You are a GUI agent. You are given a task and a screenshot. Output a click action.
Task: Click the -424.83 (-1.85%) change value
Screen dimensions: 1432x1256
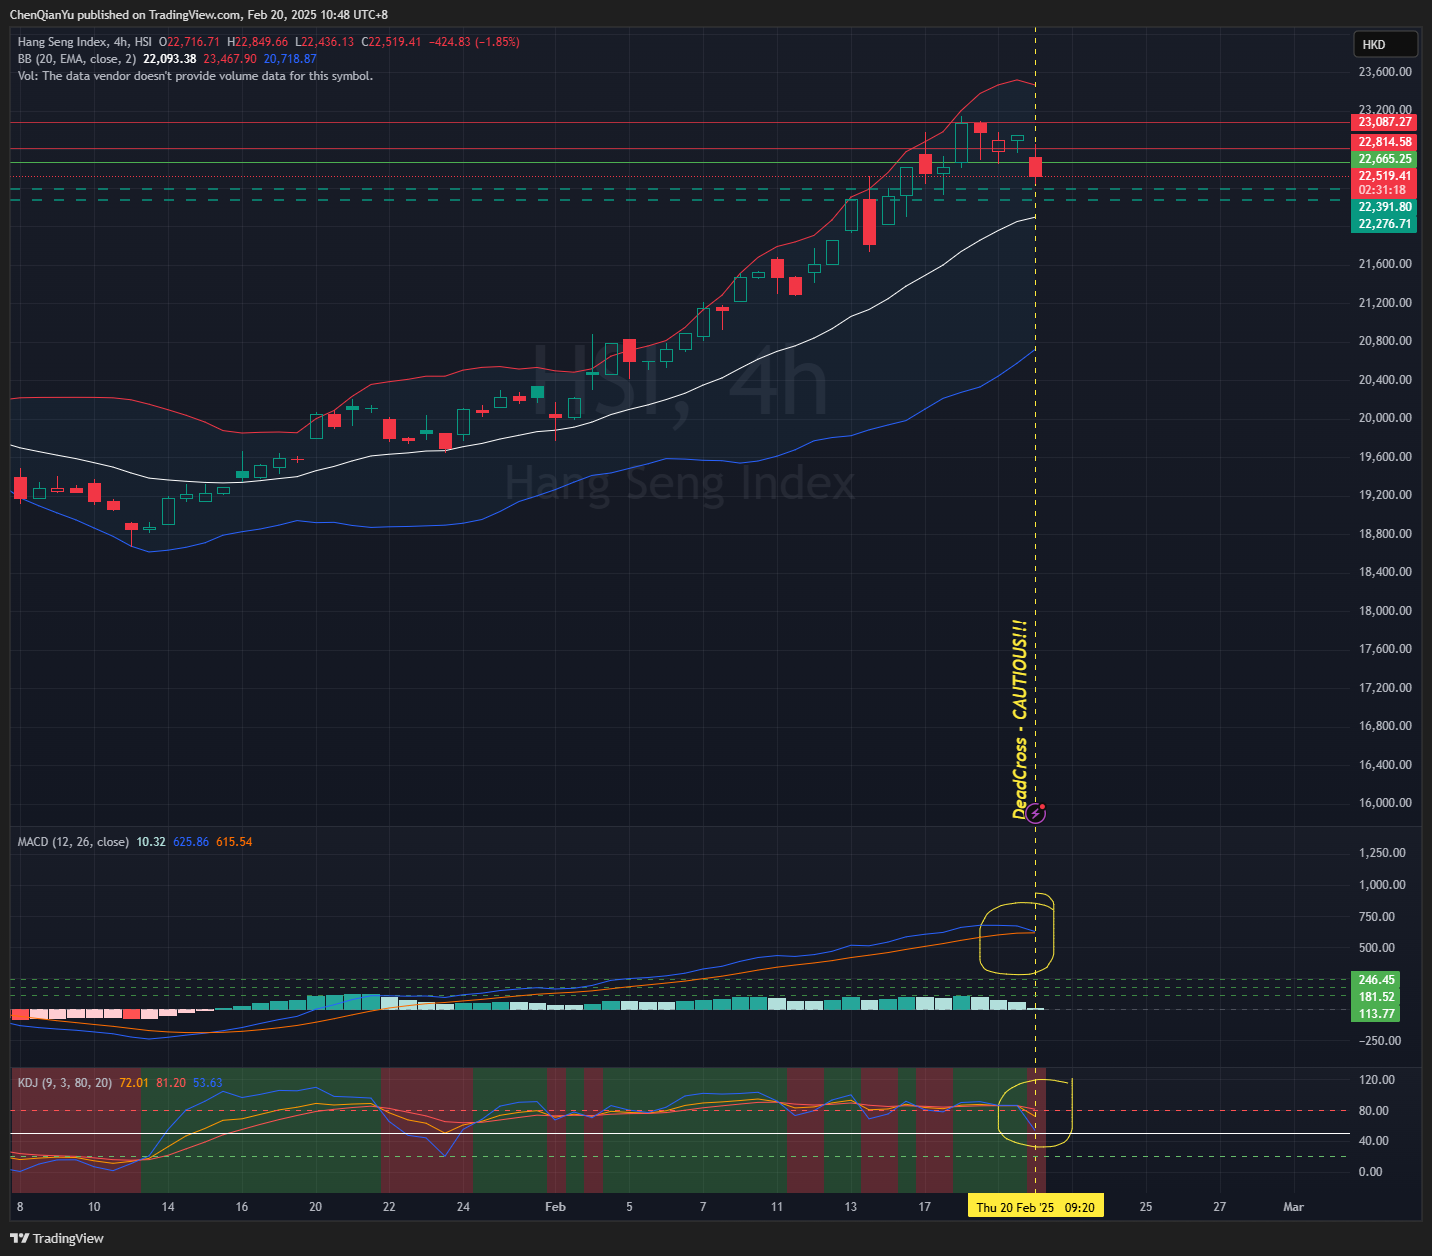point(474,42)
